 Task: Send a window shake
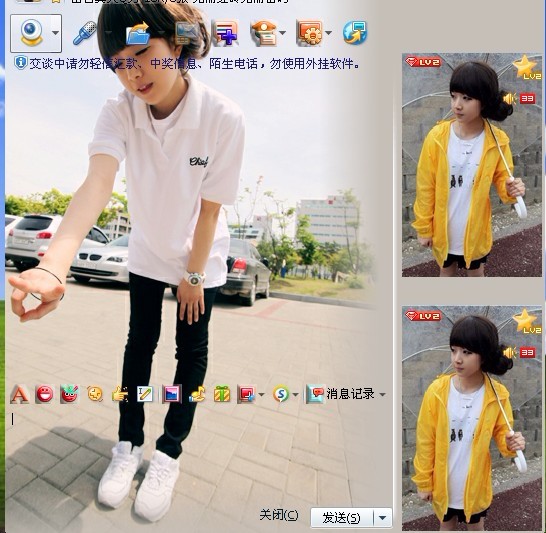click(95, 394)
